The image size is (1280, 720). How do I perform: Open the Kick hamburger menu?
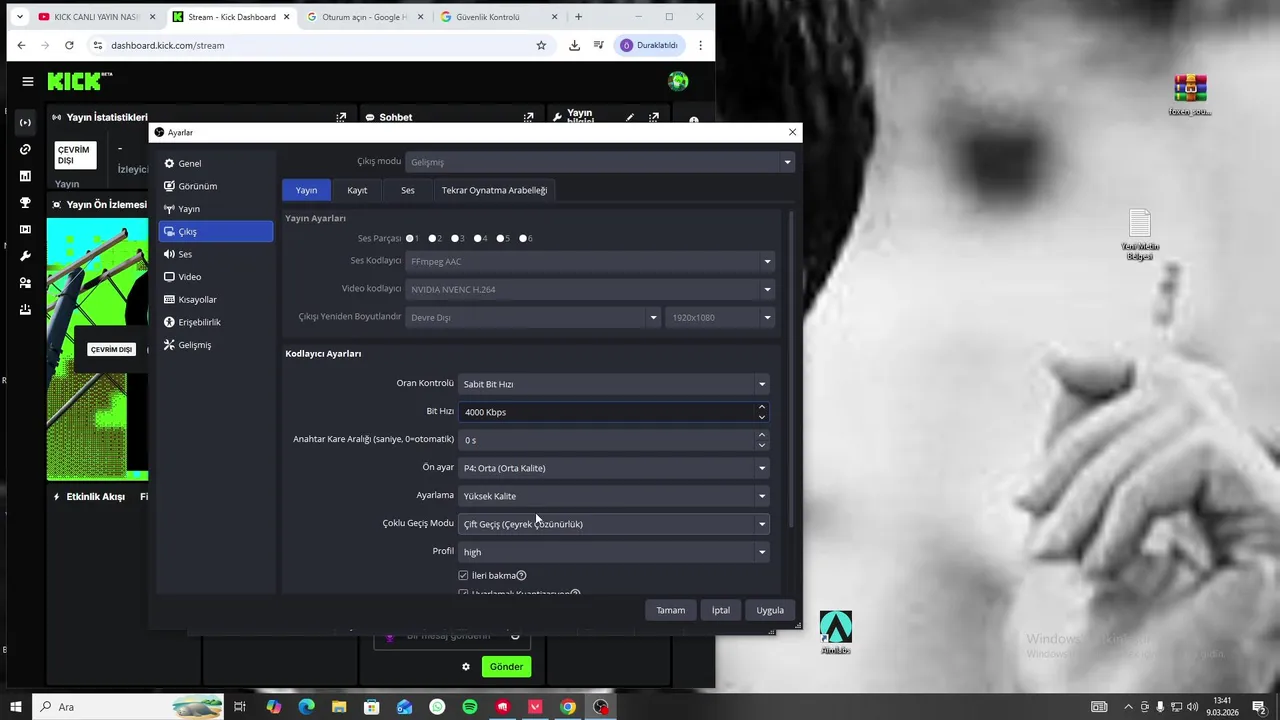[28, 82]
